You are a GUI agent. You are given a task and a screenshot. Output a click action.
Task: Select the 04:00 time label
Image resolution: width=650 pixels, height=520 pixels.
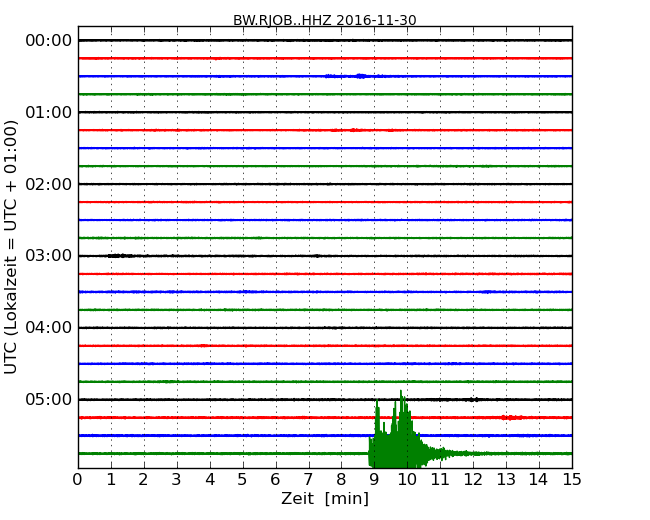[49, 328]
